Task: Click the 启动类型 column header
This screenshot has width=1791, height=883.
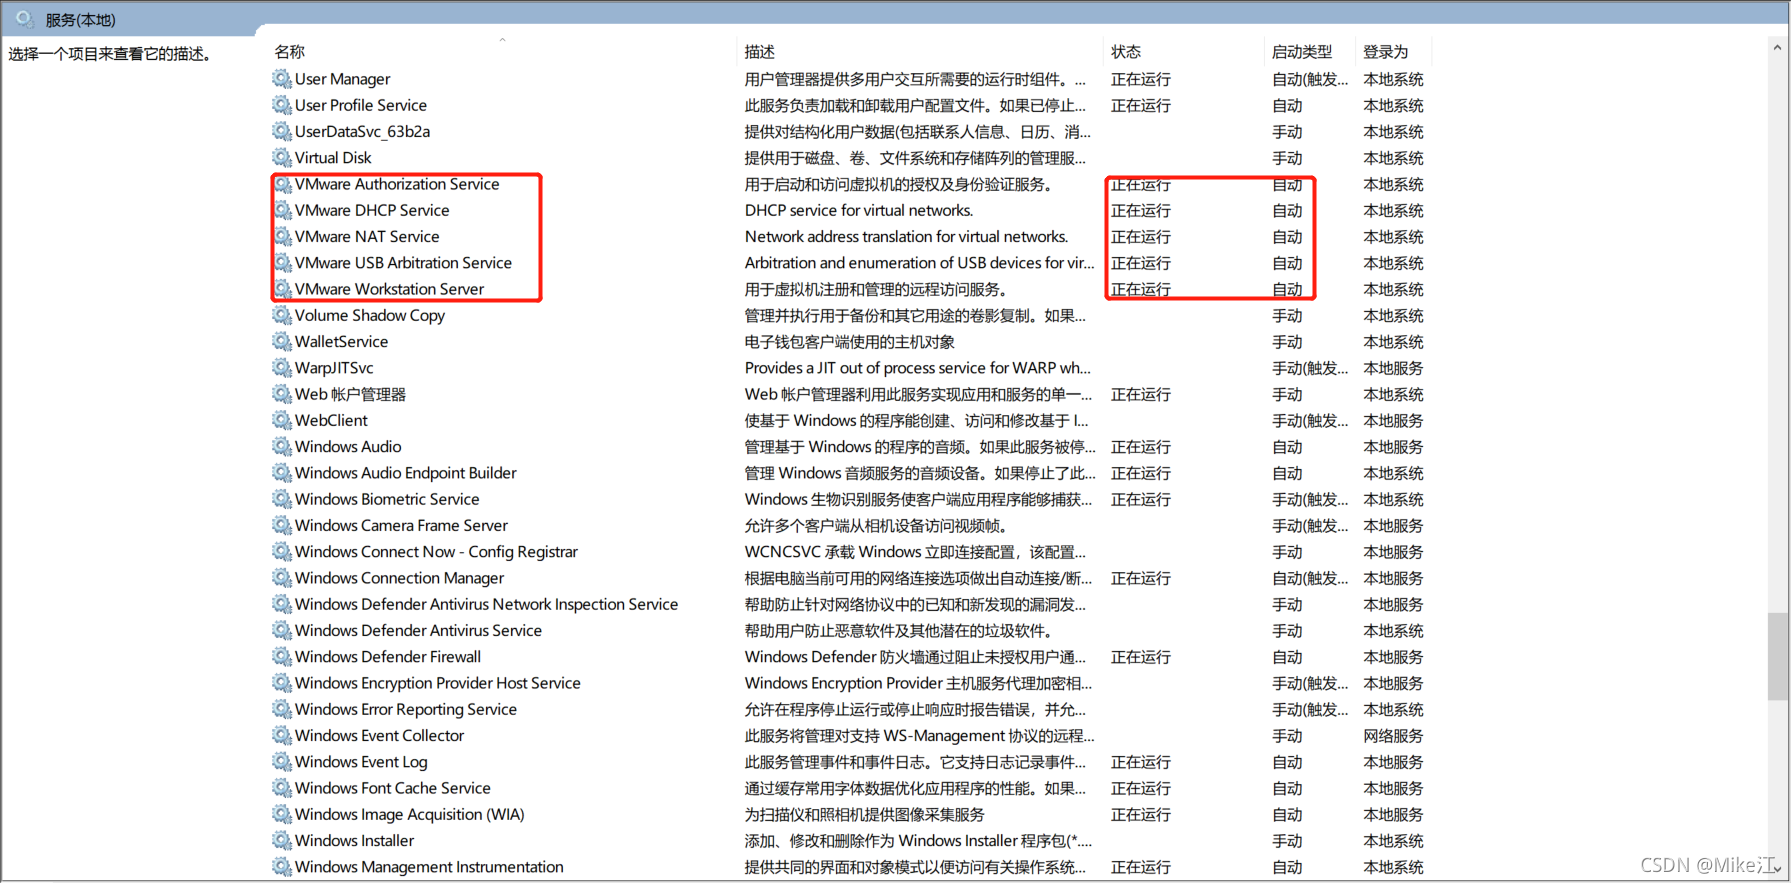Action: [x=1302, y=51]
